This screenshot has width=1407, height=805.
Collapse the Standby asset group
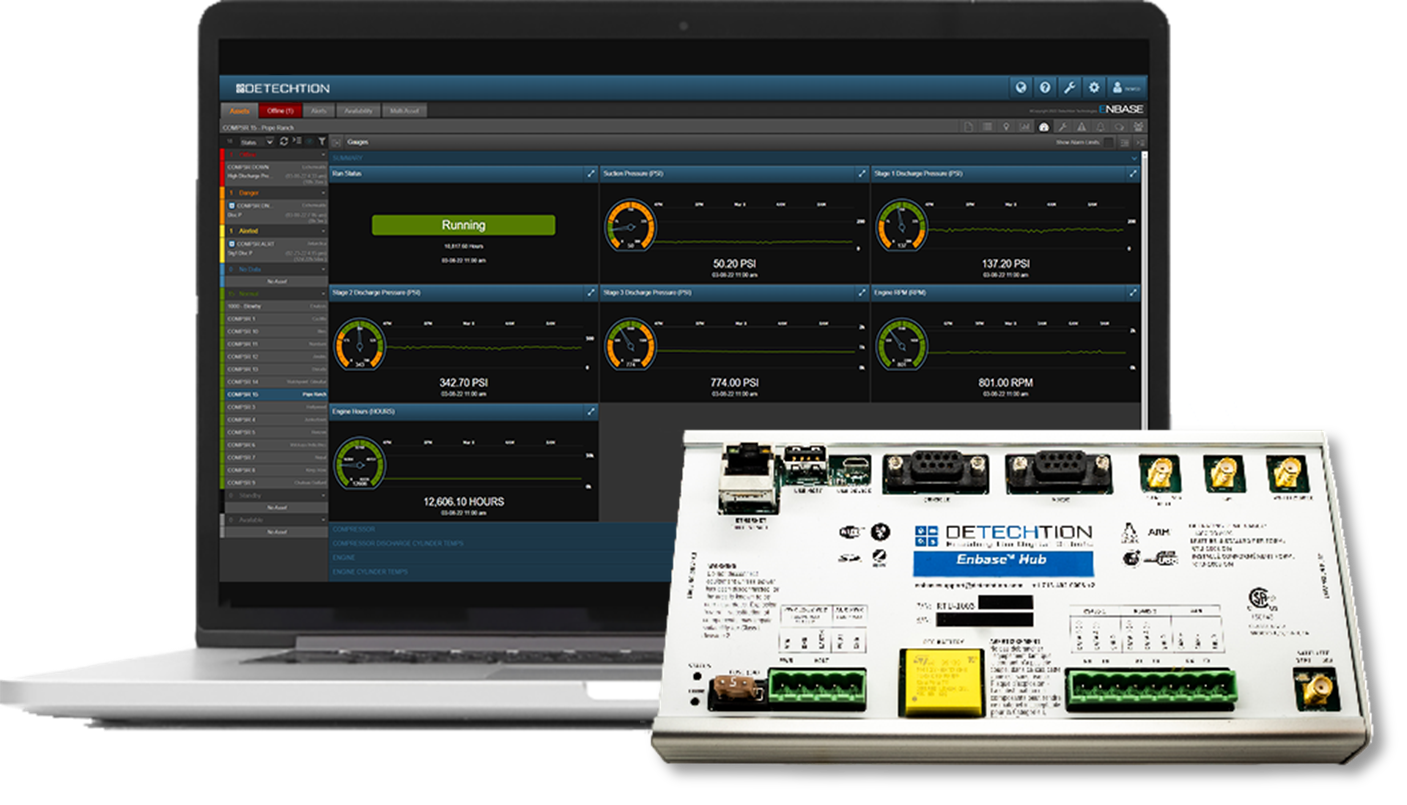(323, 495)
